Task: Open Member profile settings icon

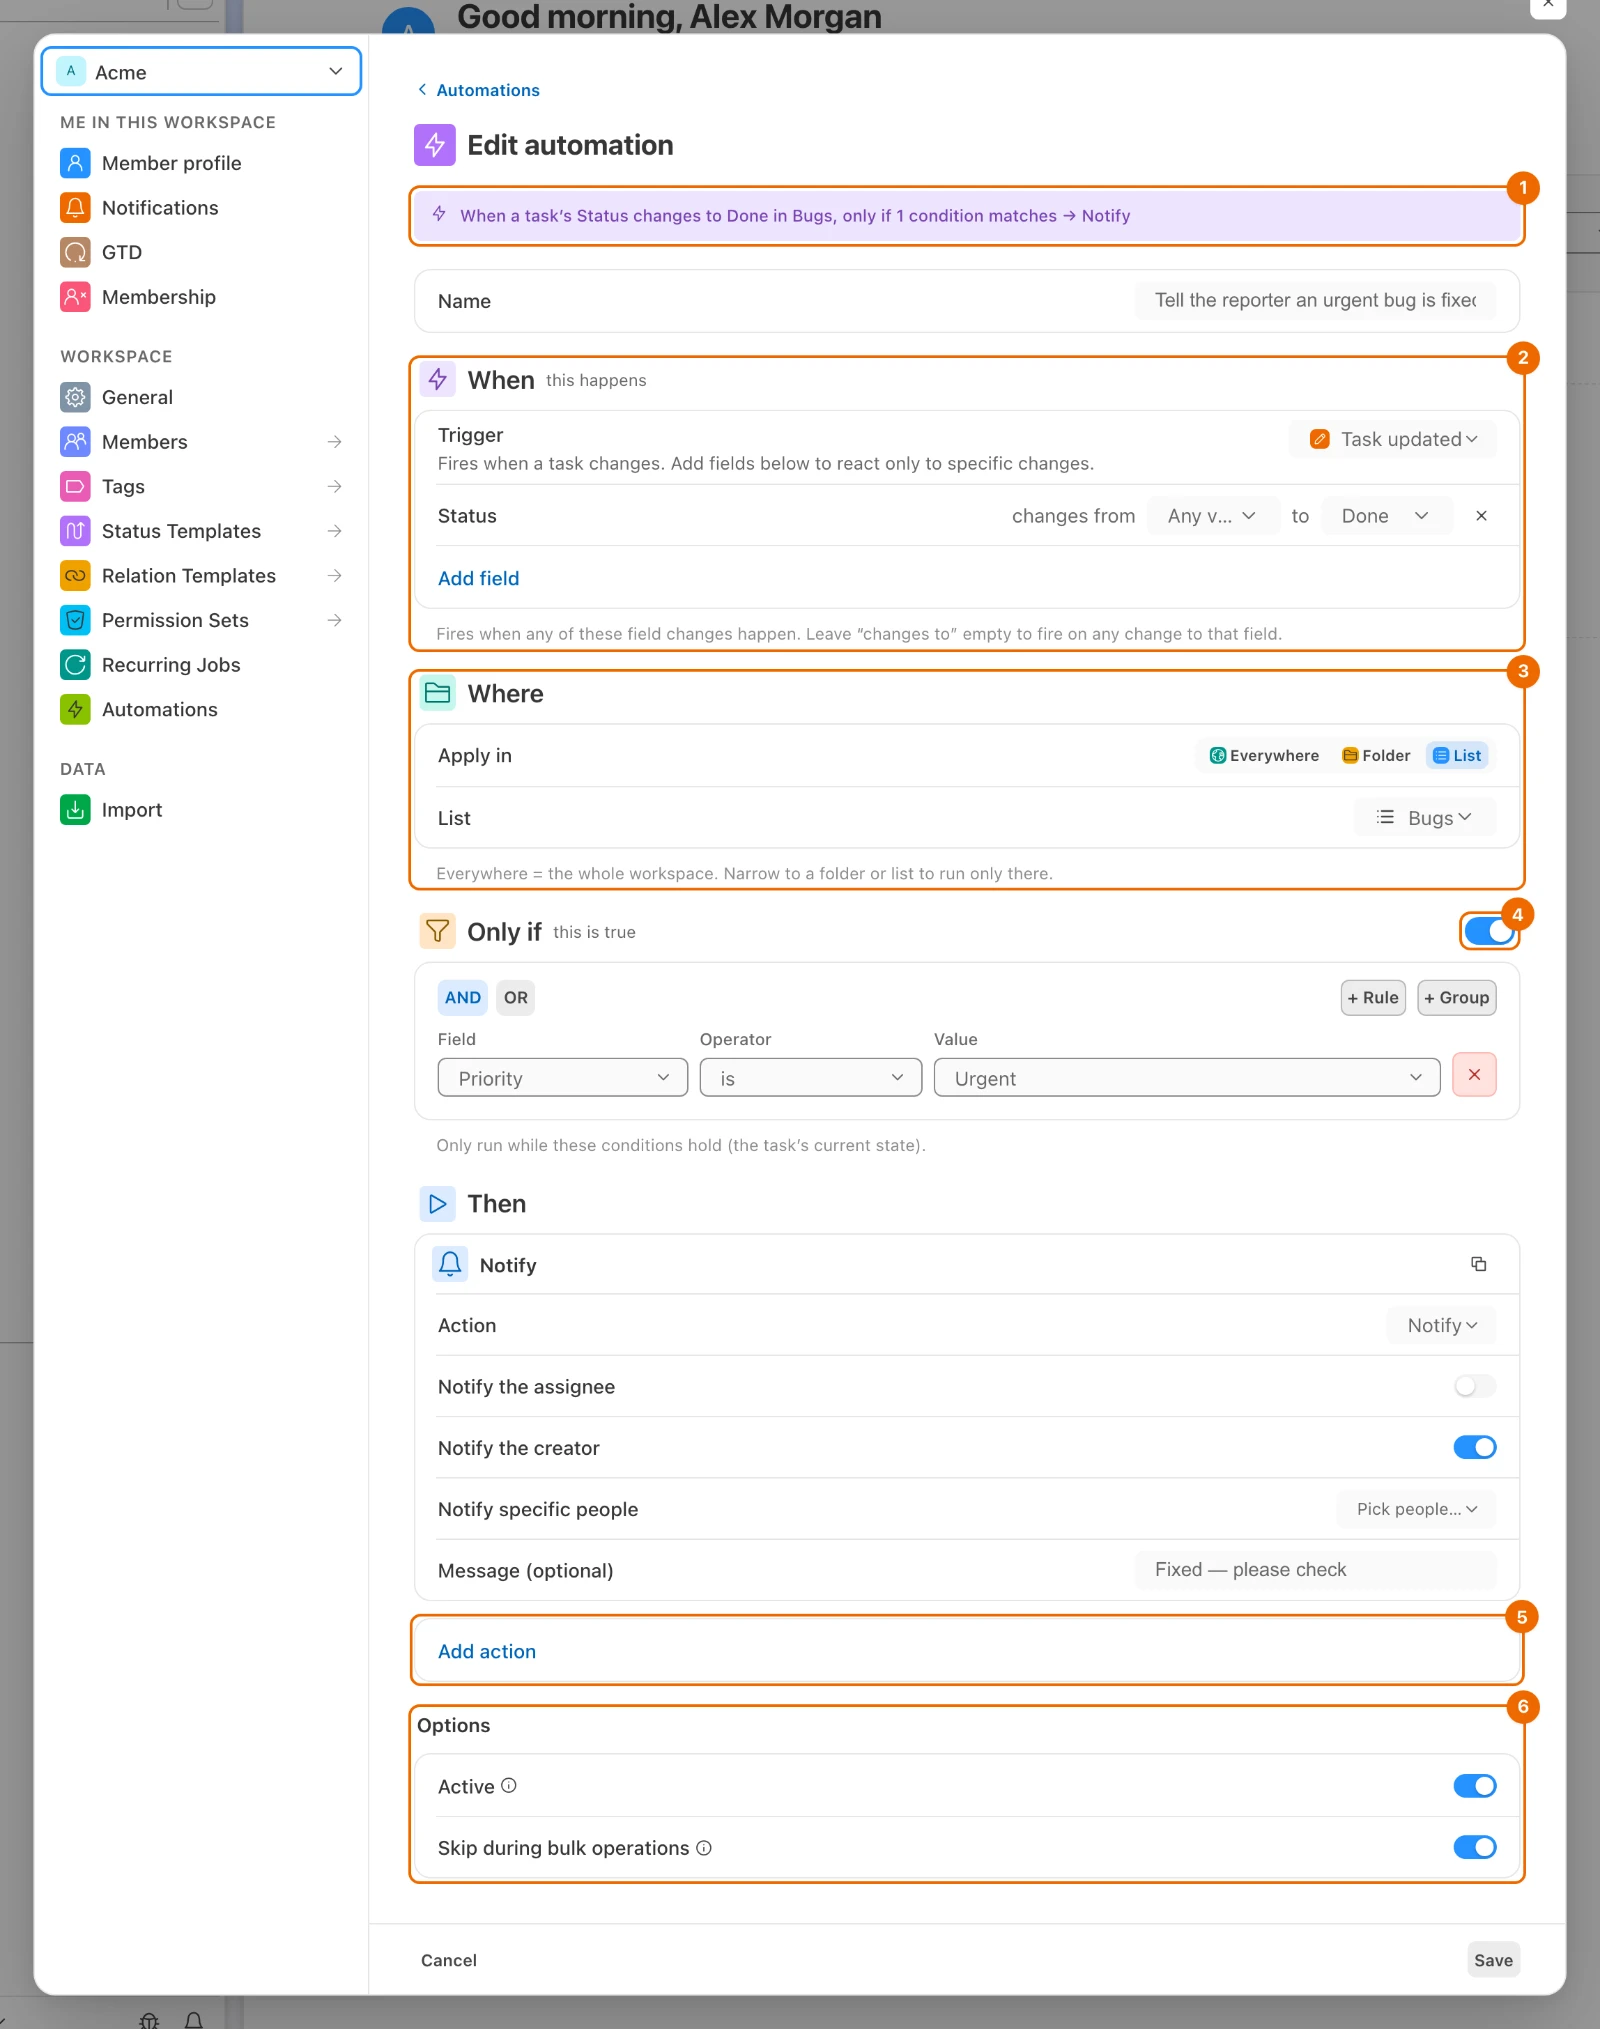Action: (75, 163)
